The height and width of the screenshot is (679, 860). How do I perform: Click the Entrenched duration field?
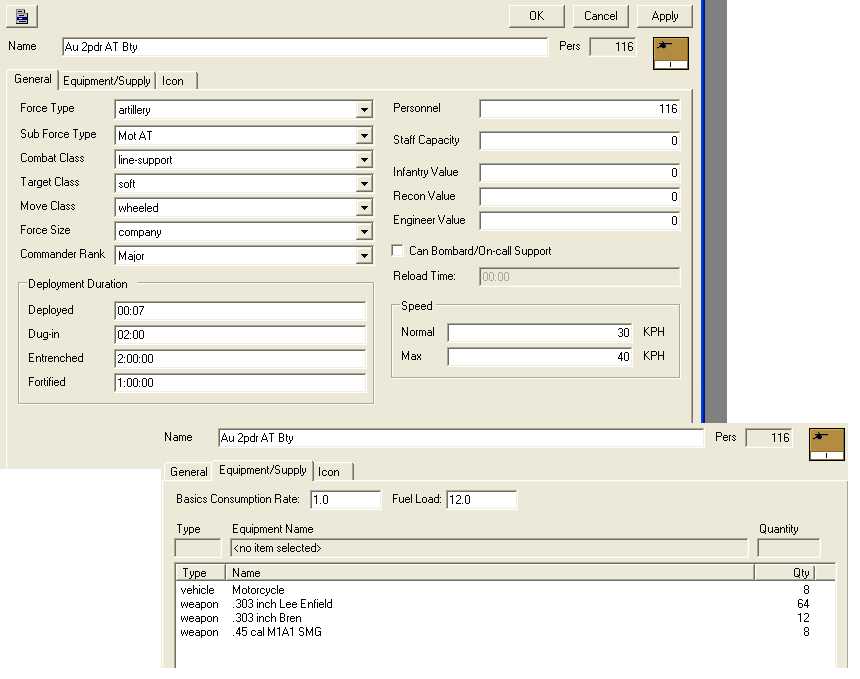pyautogui.click(x=240, y=359)
